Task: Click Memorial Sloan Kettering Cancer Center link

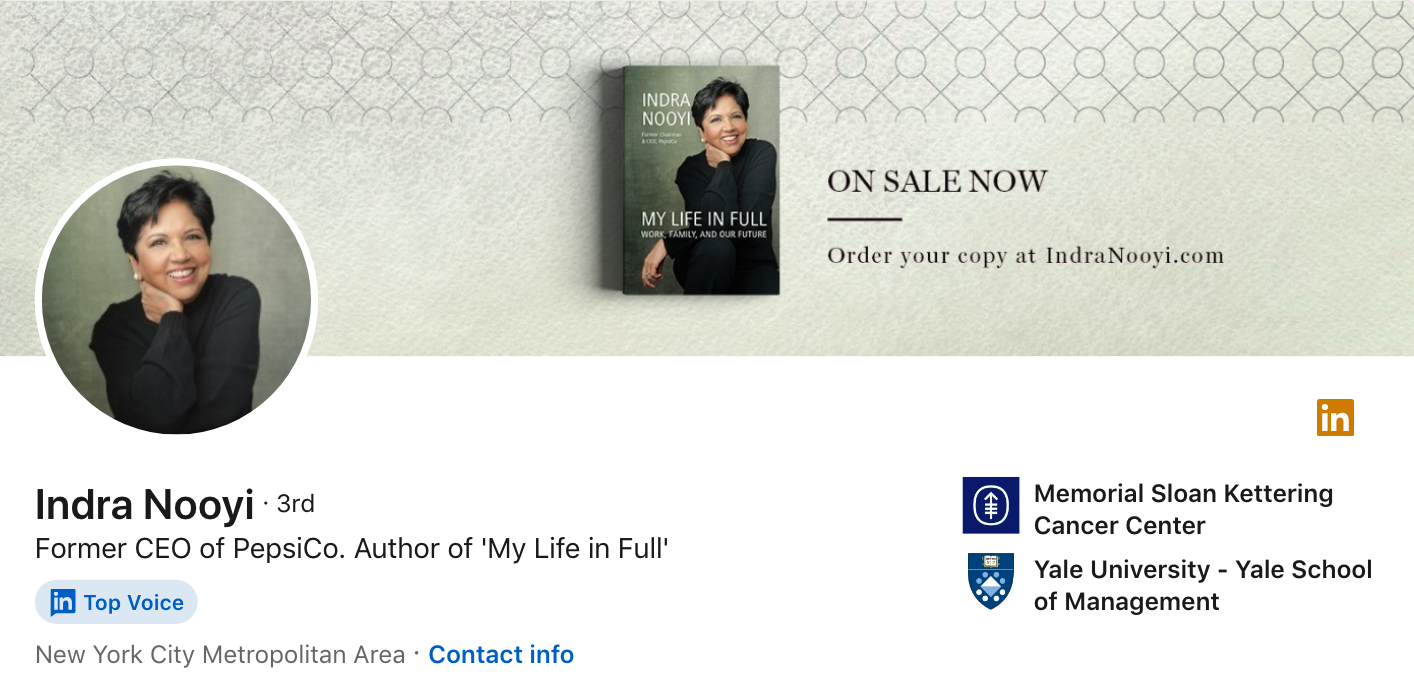Action: click(1182, 509)
